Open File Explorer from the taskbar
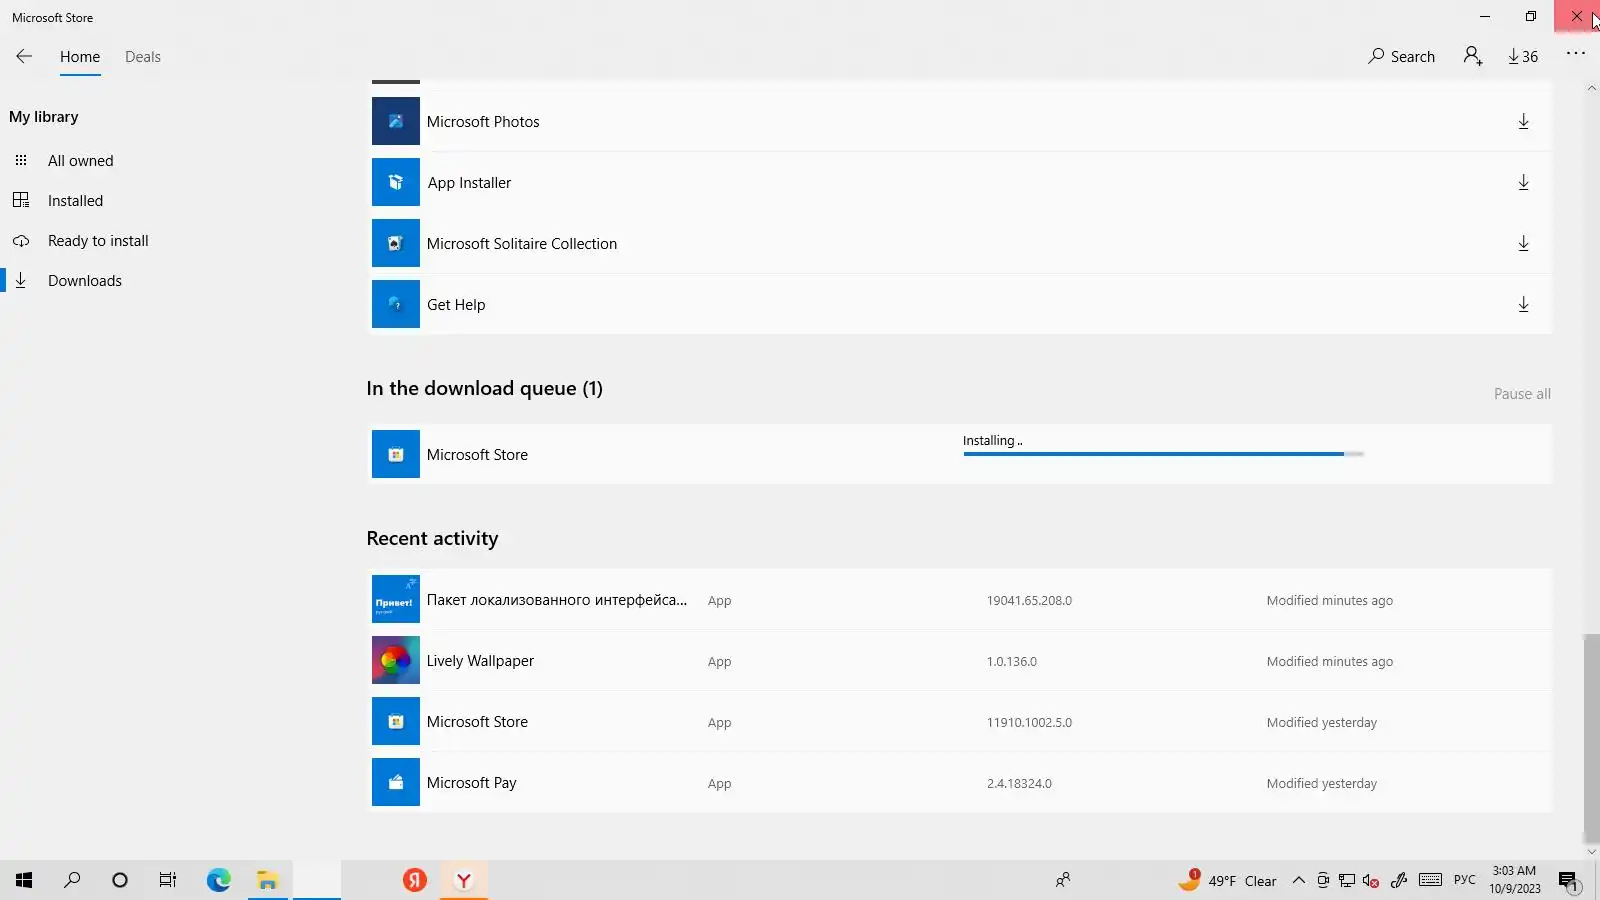 coord(267,880)
